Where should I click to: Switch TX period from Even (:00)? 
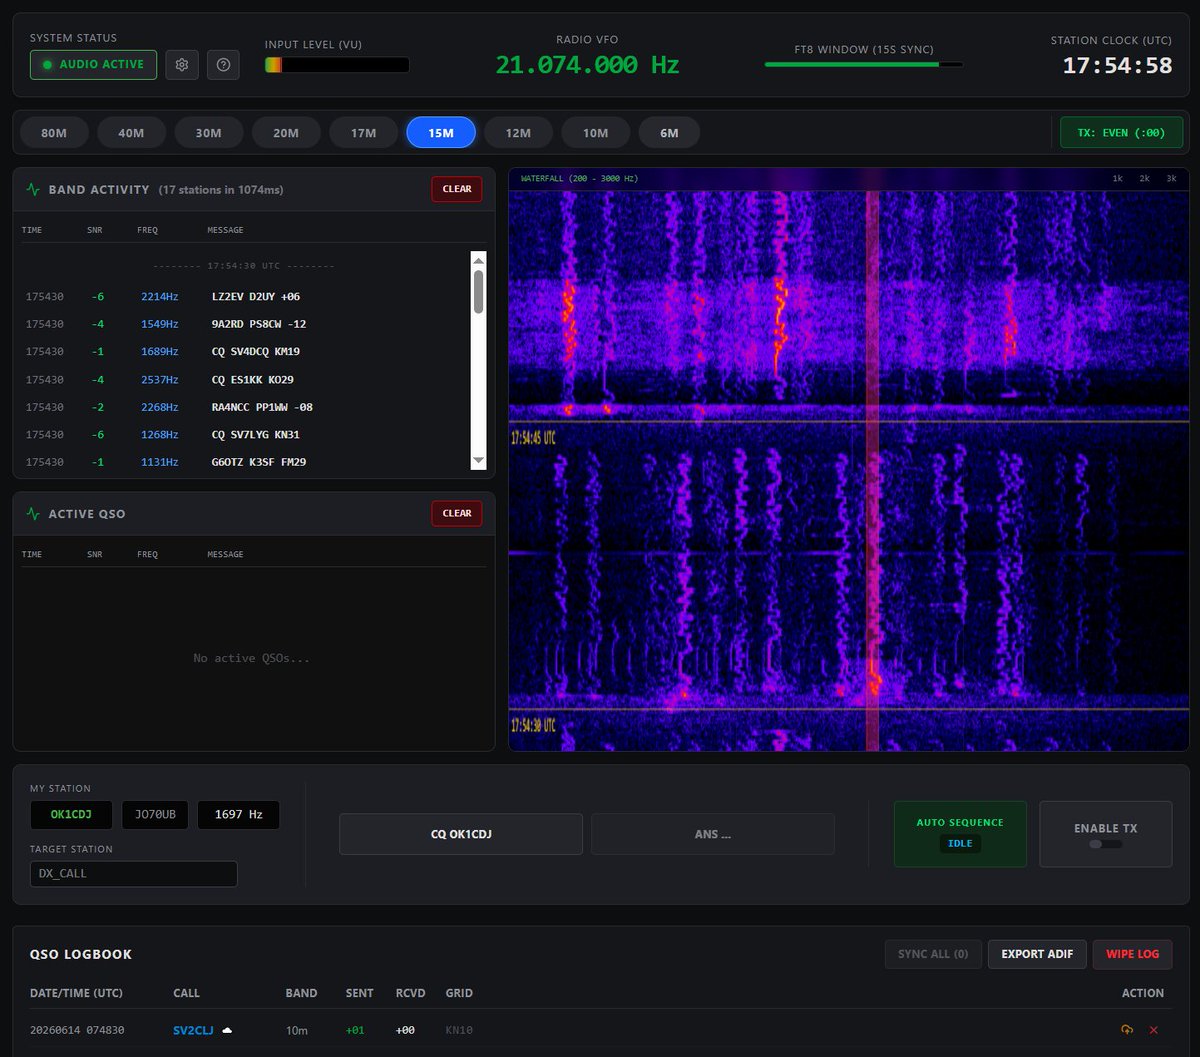(x=1120, y=132)
